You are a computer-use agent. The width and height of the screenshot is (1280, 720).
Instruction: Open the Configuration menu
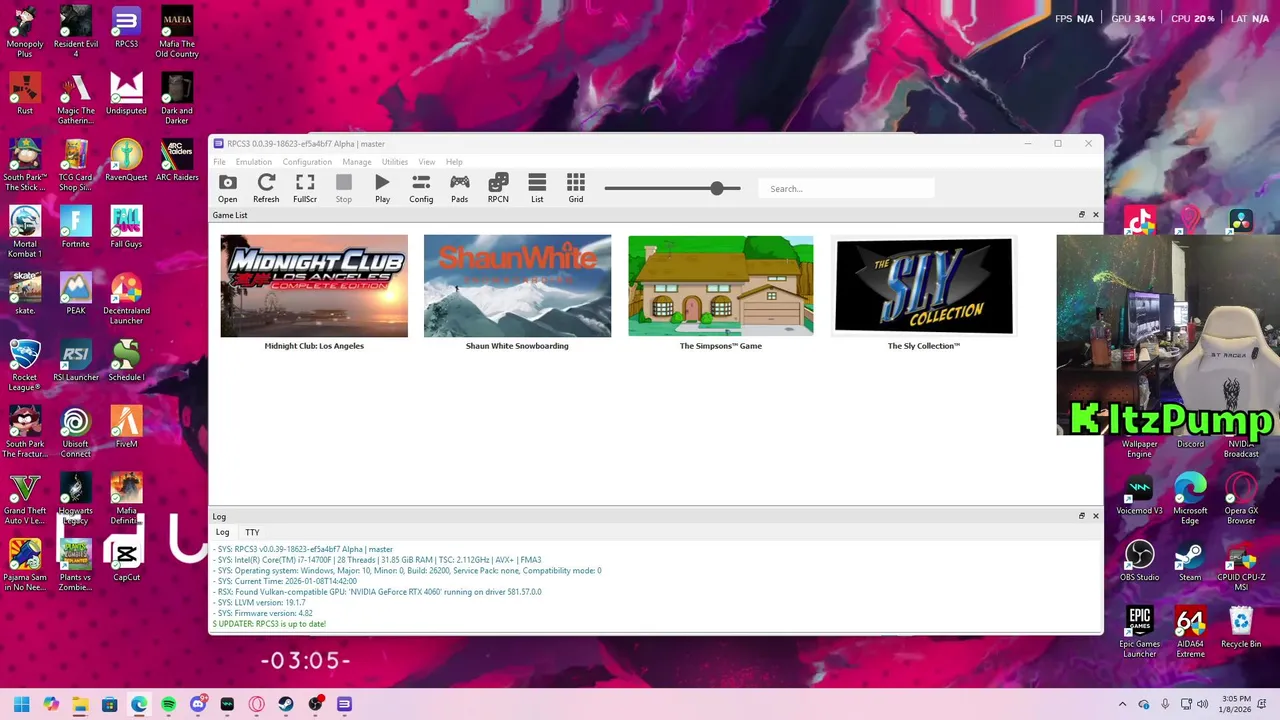[307, 162]
